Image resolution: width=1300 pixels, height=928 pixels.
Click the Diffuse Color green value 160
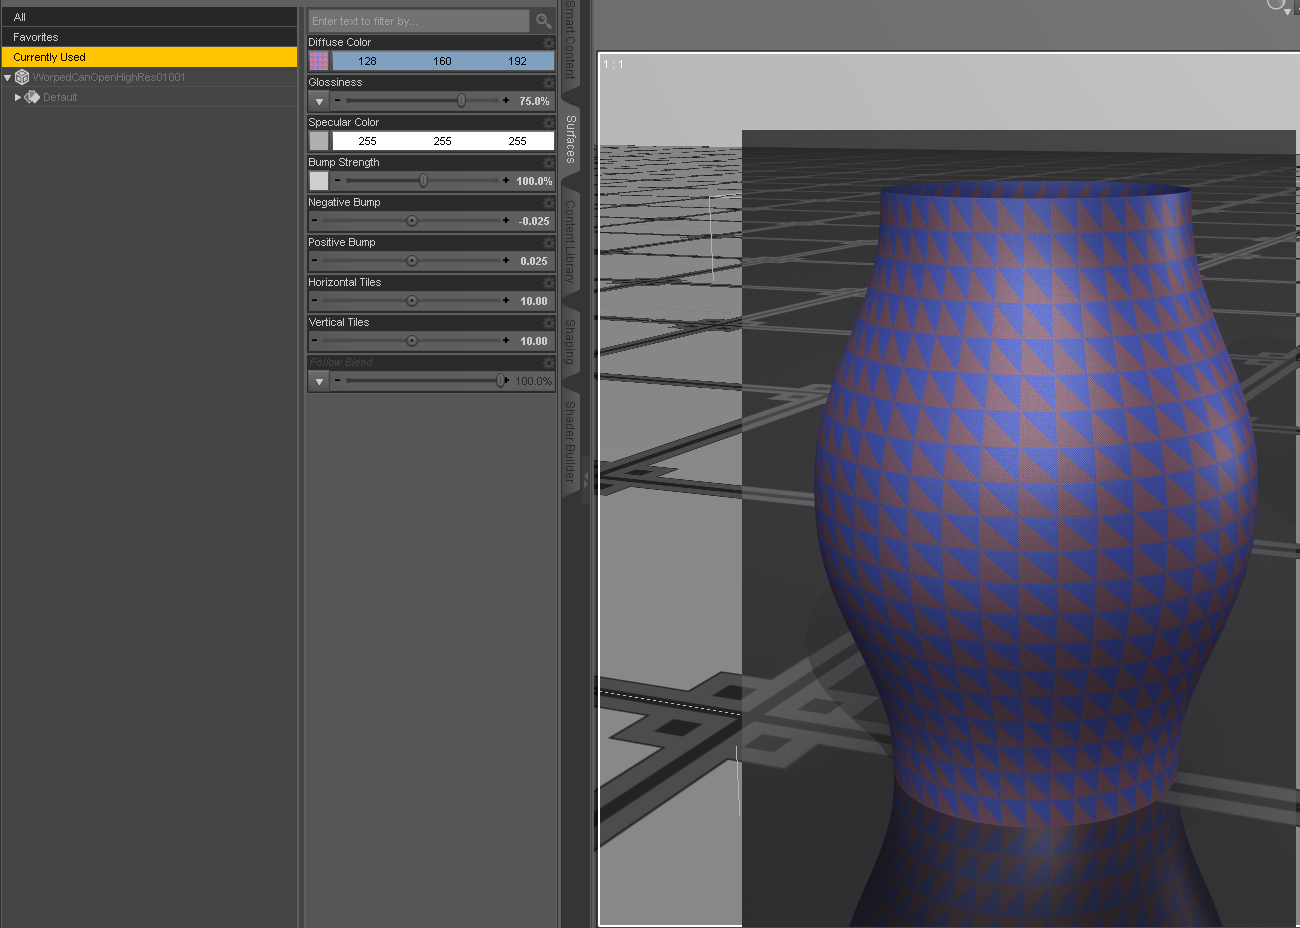click(x=442, y=61)
